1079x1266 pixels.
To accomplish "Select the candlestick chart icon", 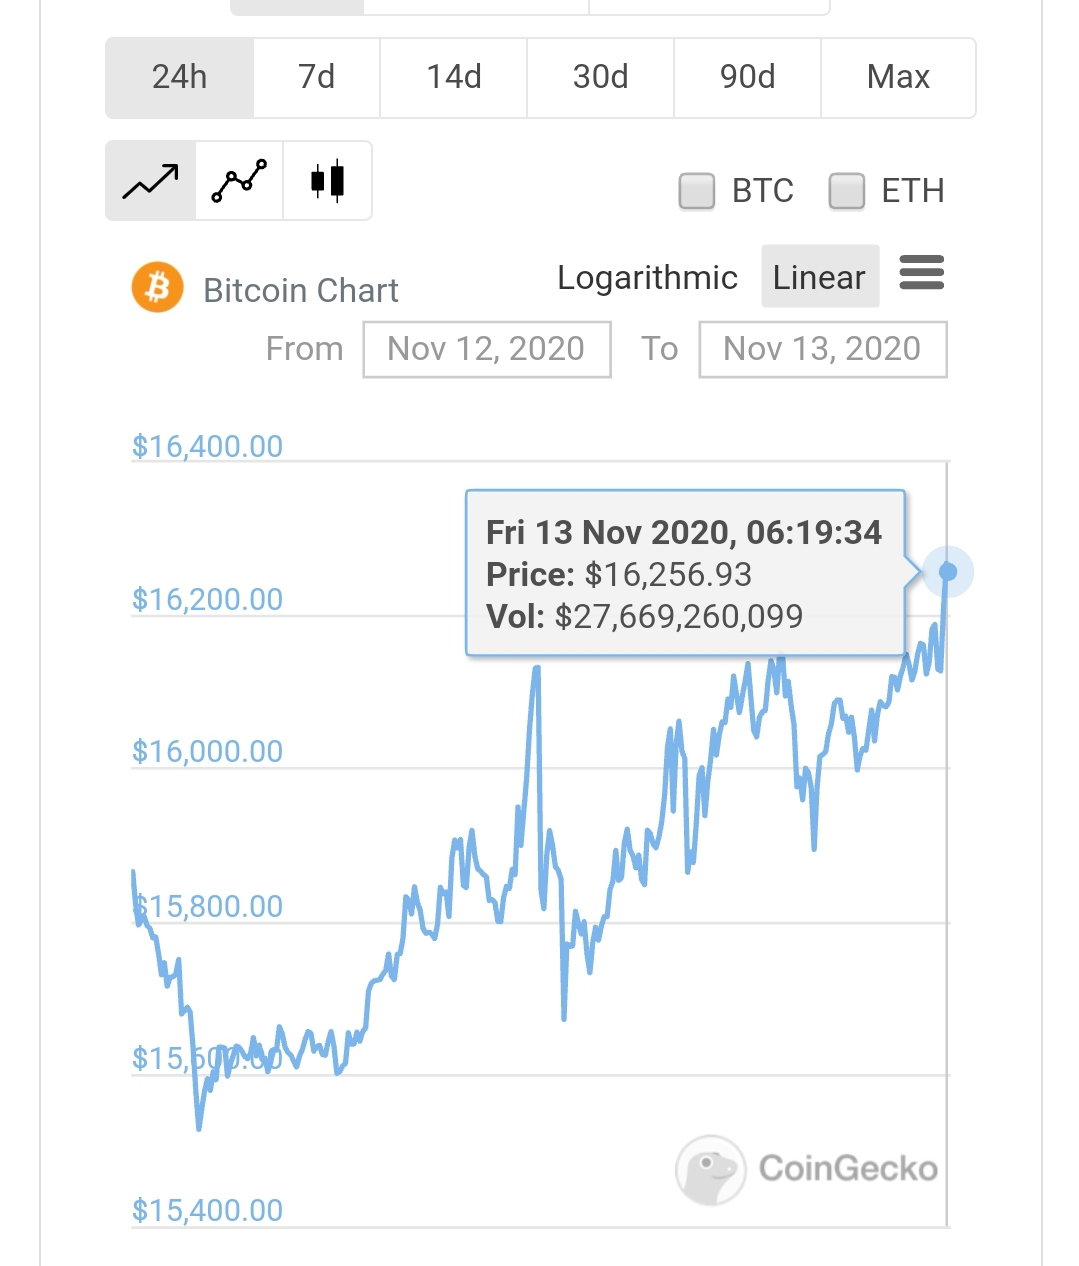I will [x=327, y=181].
